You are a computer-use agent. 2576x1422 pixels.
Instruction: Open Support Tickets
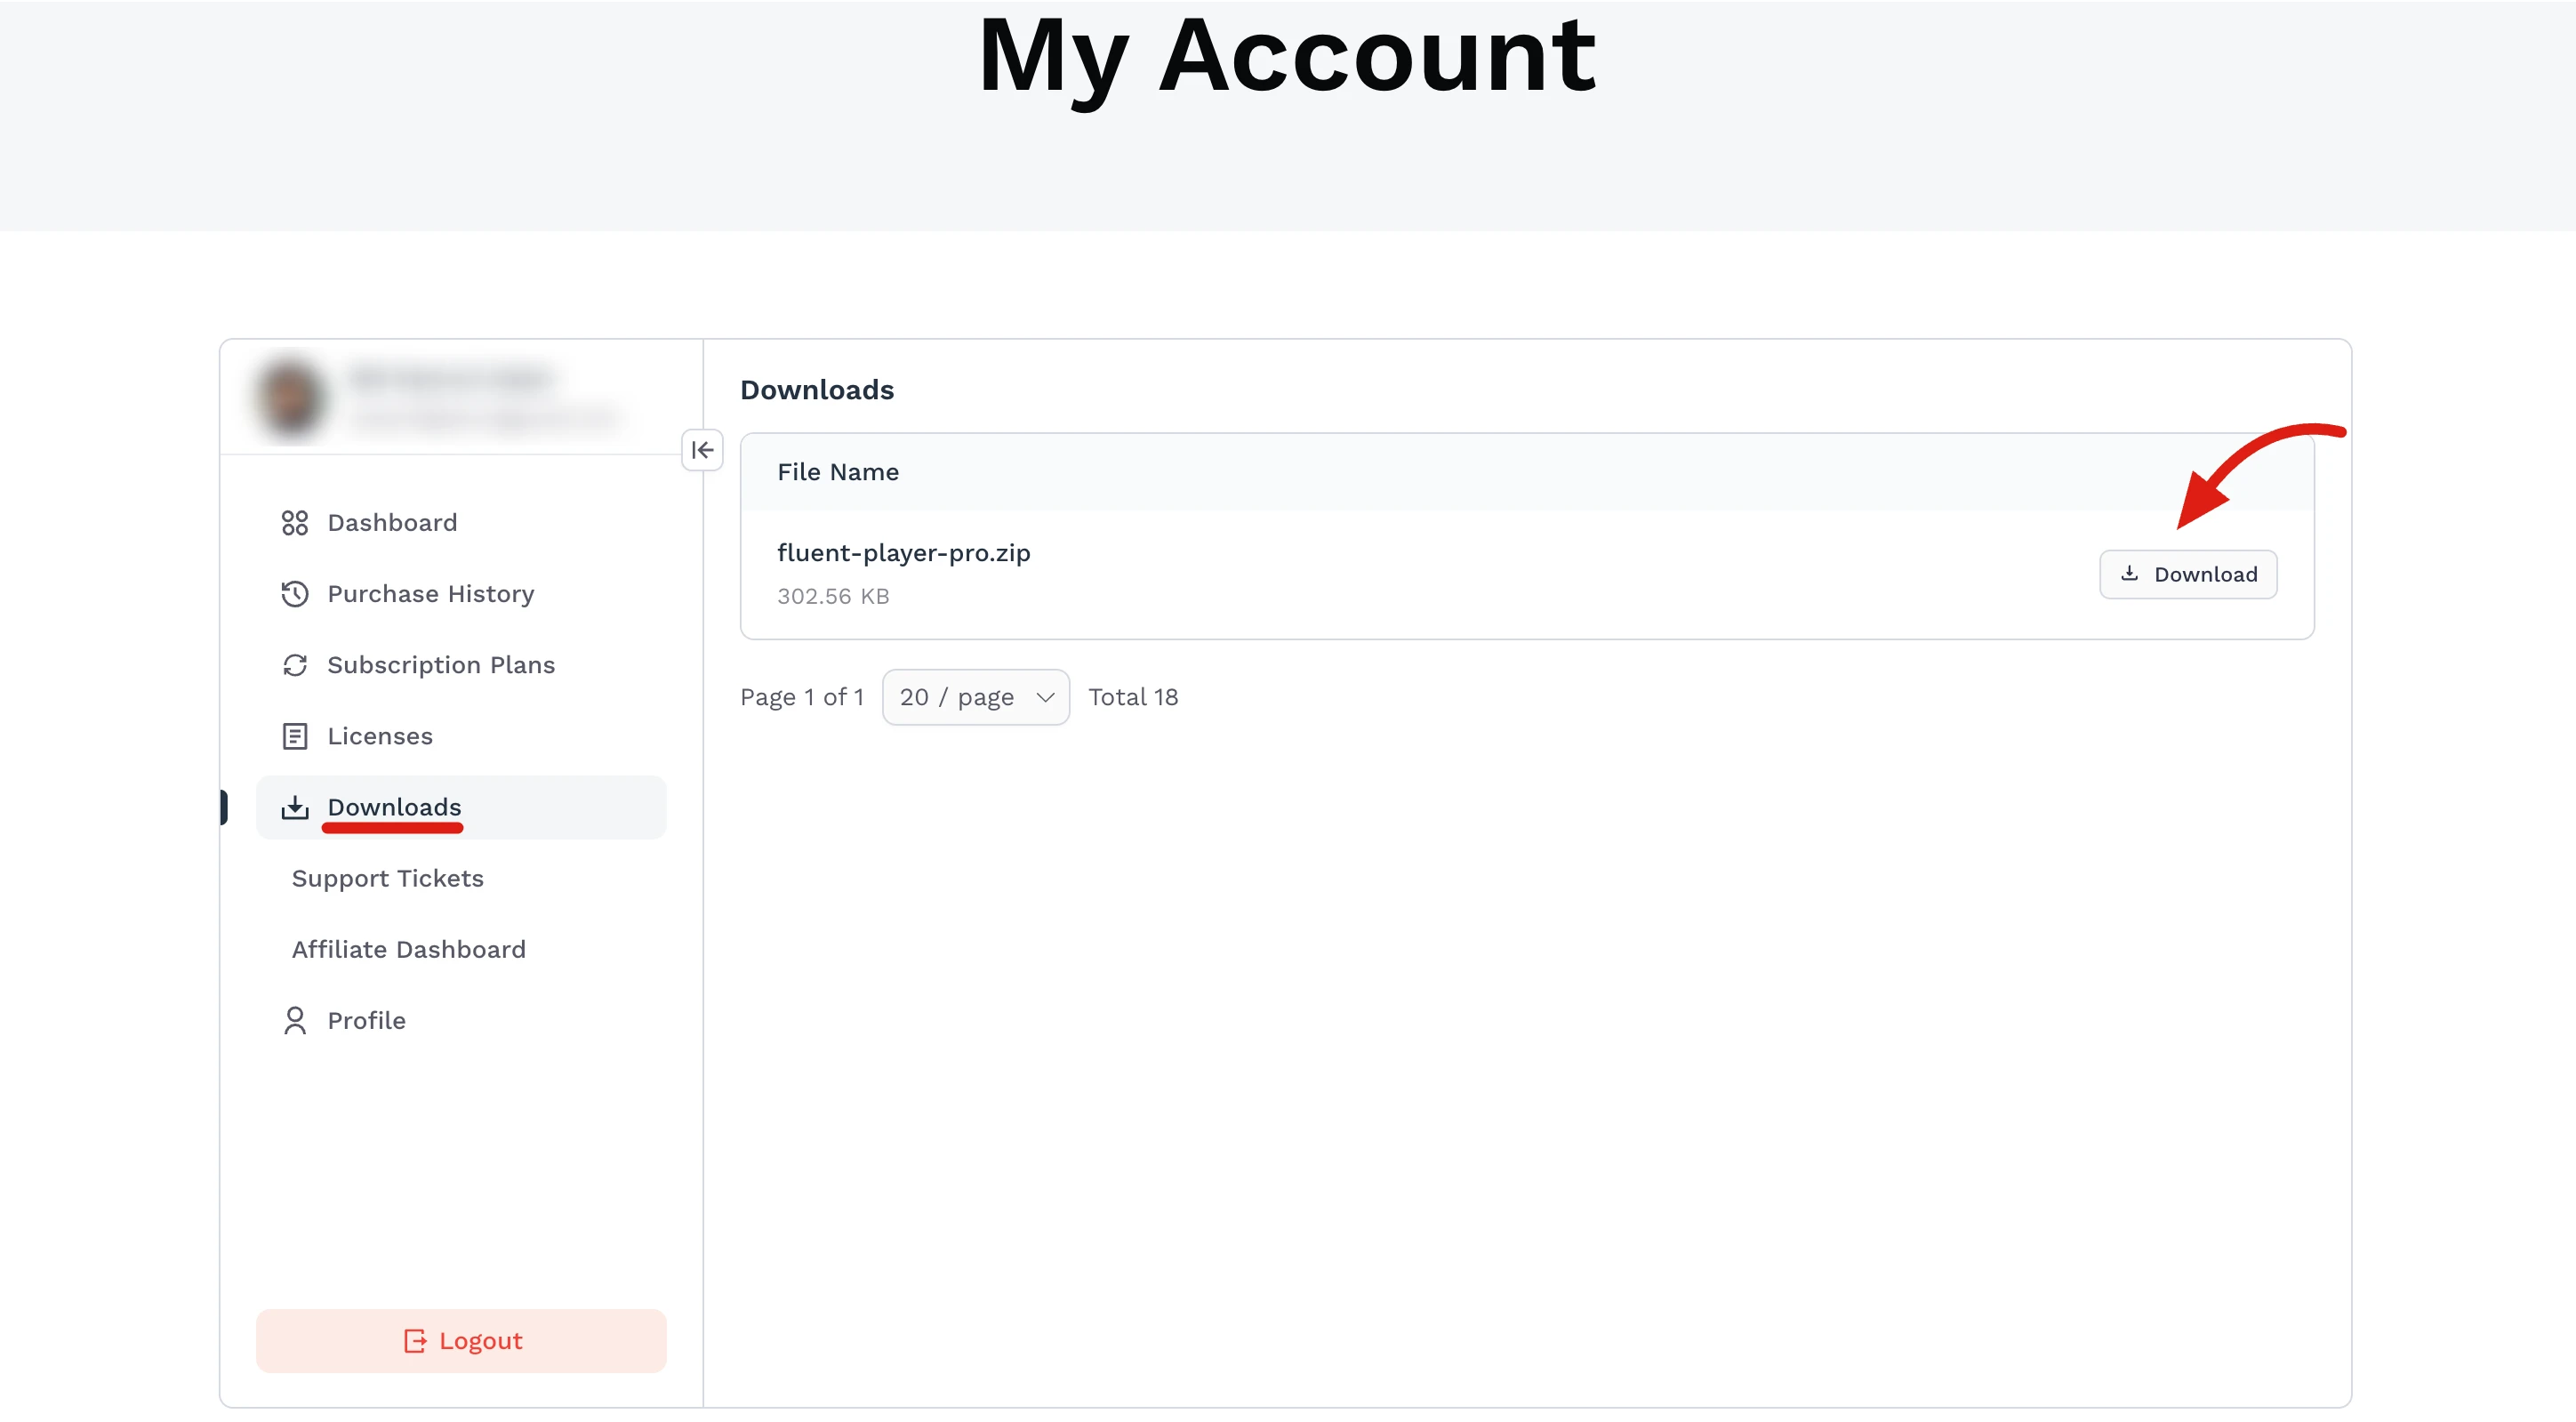pos(461,878)
